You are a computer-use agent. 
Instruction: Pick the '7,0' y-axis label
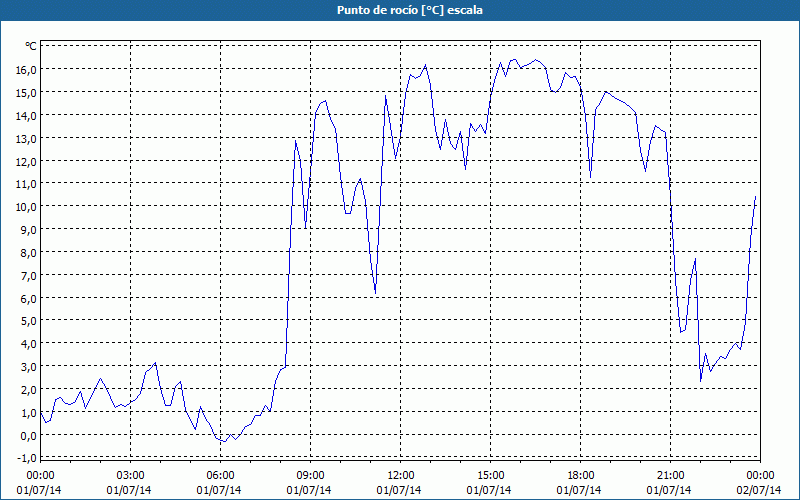(29, 276)
